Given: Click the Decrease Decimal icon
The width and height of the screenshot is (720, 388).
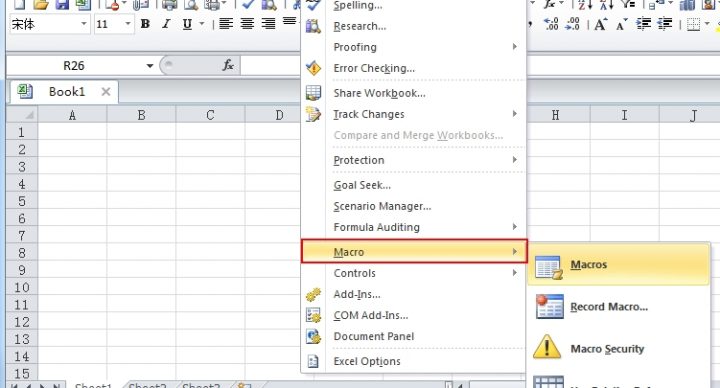Looking at the screenshot, I should pos(573,24).
